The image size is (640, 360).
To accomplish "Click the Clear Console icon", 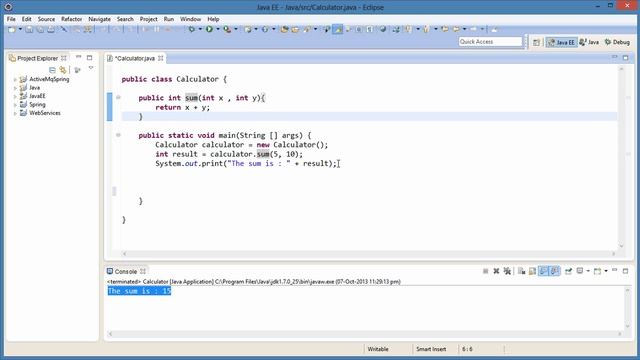I will coord(522,271).
